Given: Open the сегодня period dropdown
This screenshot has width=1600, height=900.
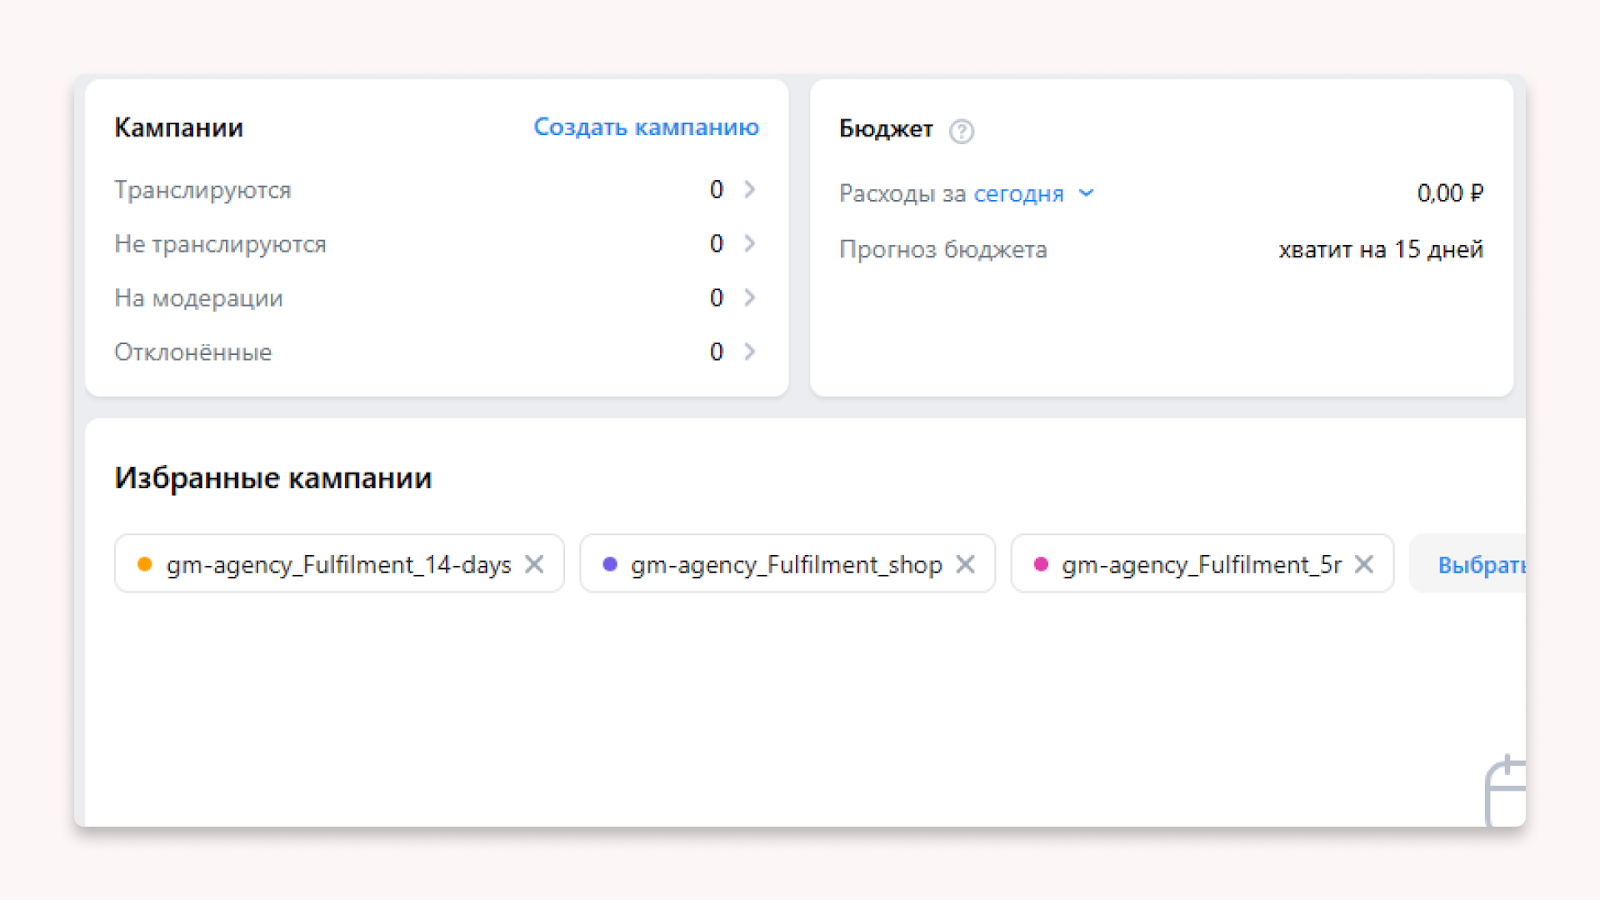Looking at the screenshot, I should [1033, 194].
